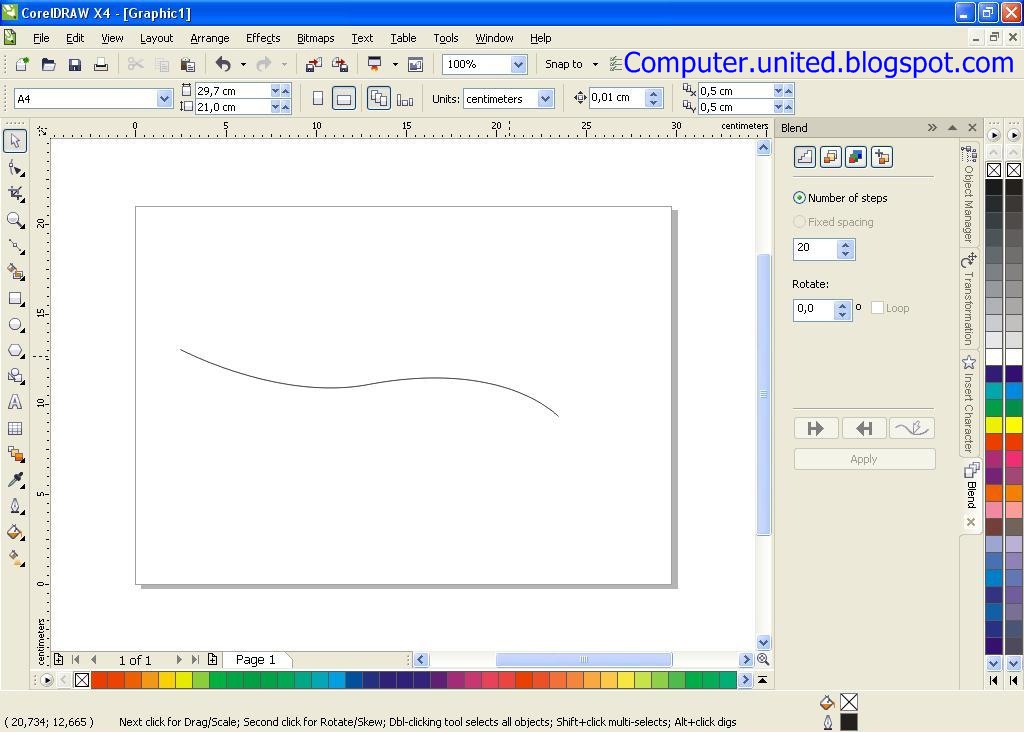This screenshot has height=732, width=1024.
Task: Select the Interactive Blend tool
Action: (15, 455)
